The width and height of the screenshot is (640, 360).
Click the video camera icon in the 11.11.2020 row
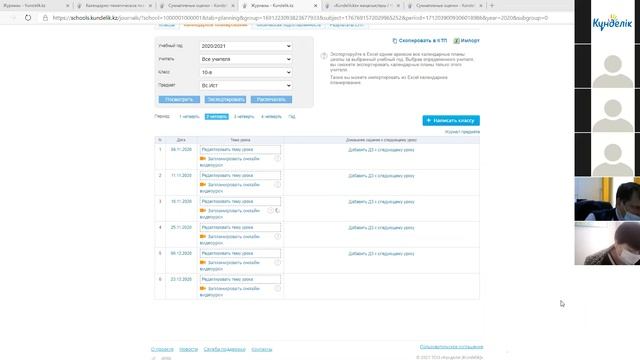click(203, 184)
